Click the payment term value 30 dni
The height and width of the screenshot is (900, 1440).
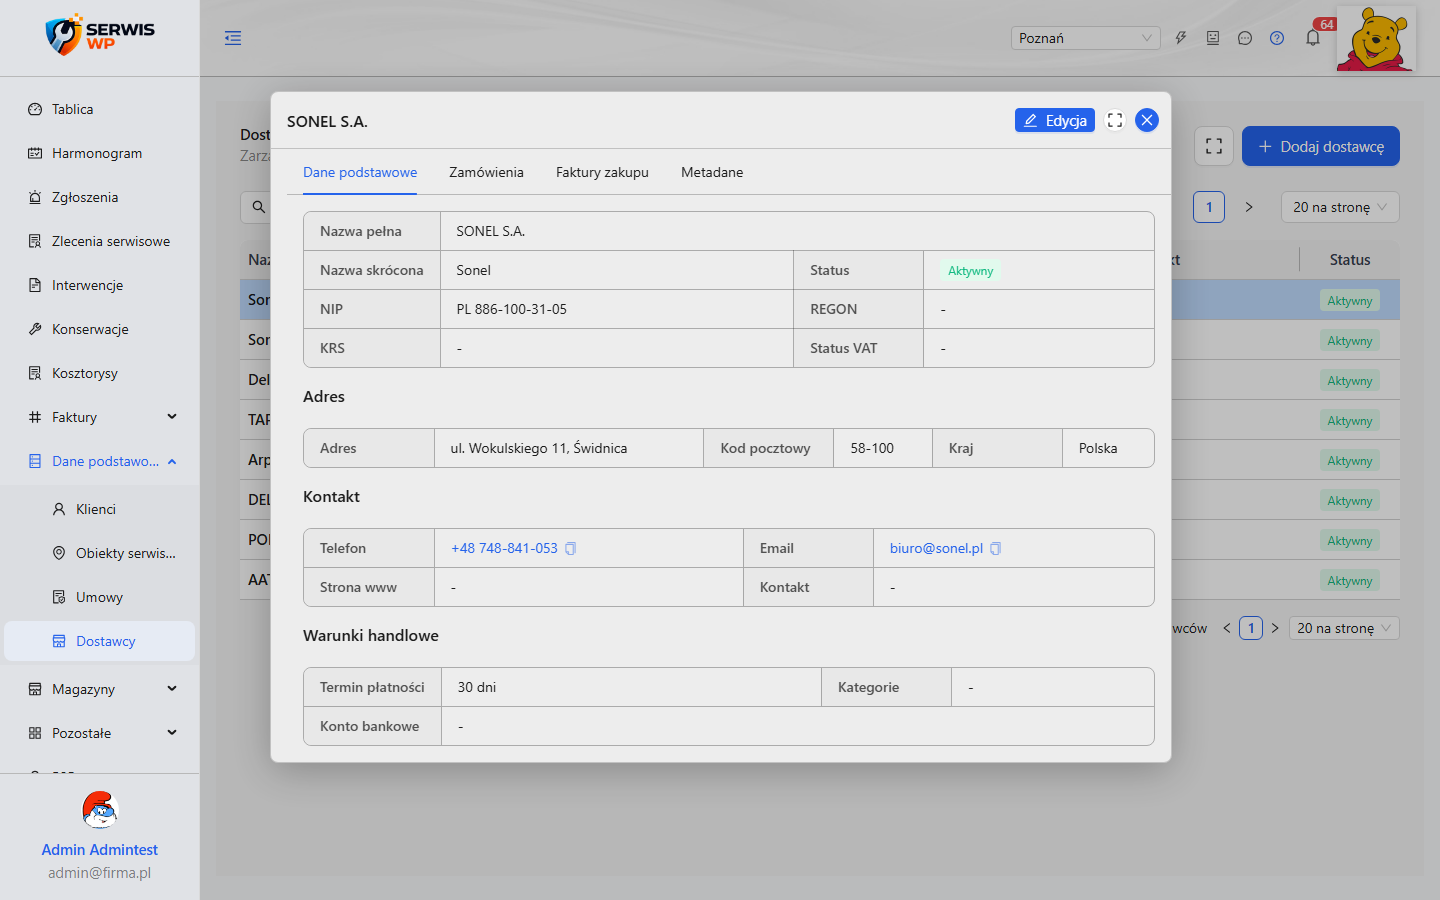[477, 687]
